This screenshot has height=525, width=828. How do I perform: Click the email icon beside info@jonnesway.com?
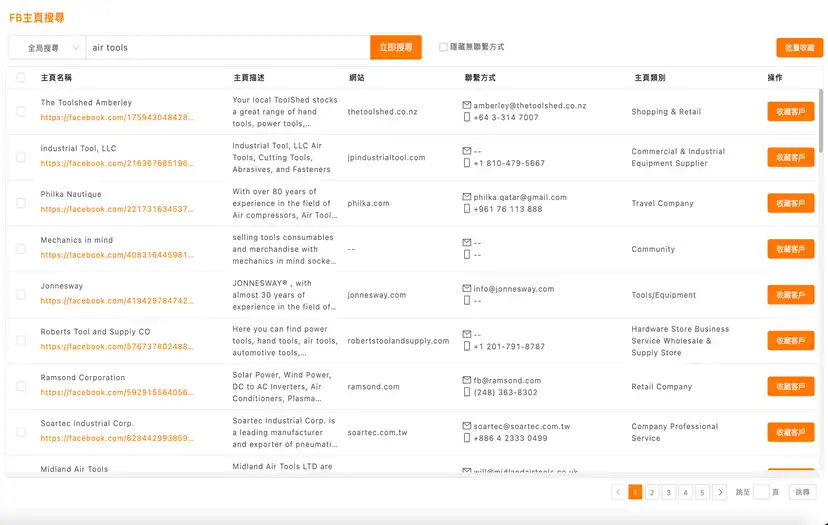pyautogui.click(x=467, y=288)
